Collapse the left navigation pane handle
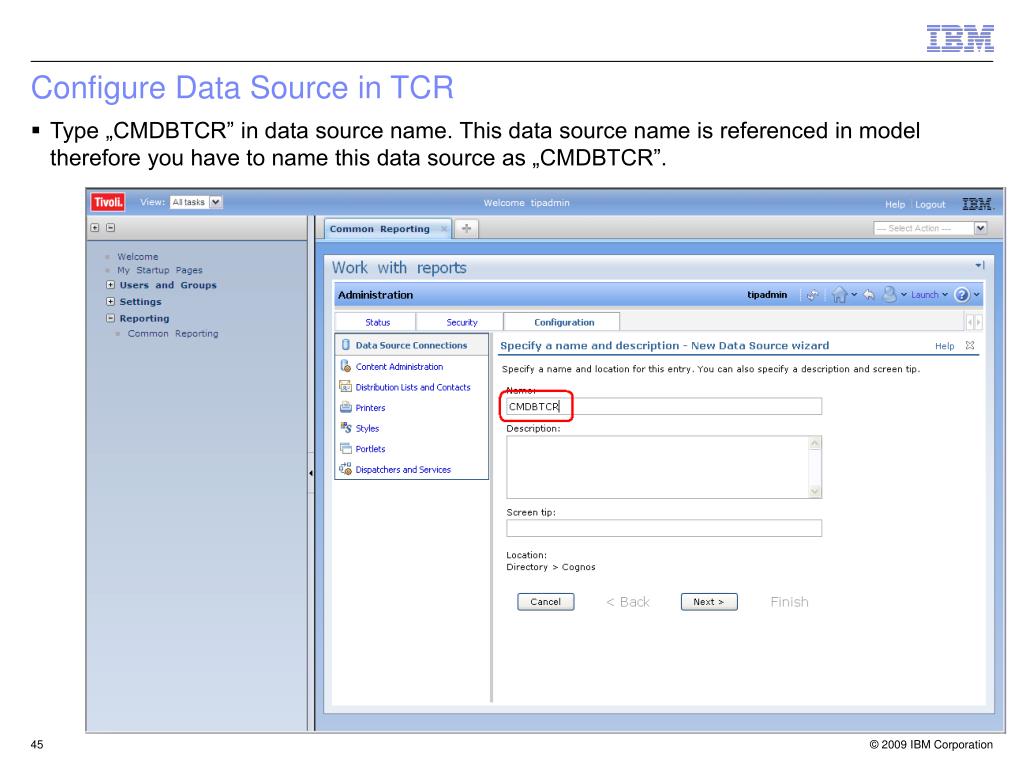 pos(311,473)
